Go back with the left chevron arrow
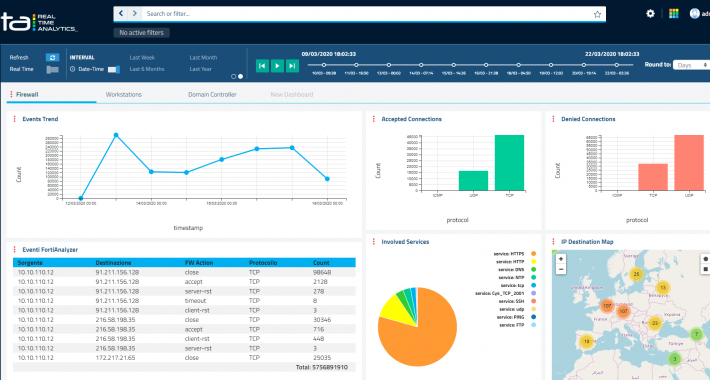 pyautogui.click(x=121, y=14)
